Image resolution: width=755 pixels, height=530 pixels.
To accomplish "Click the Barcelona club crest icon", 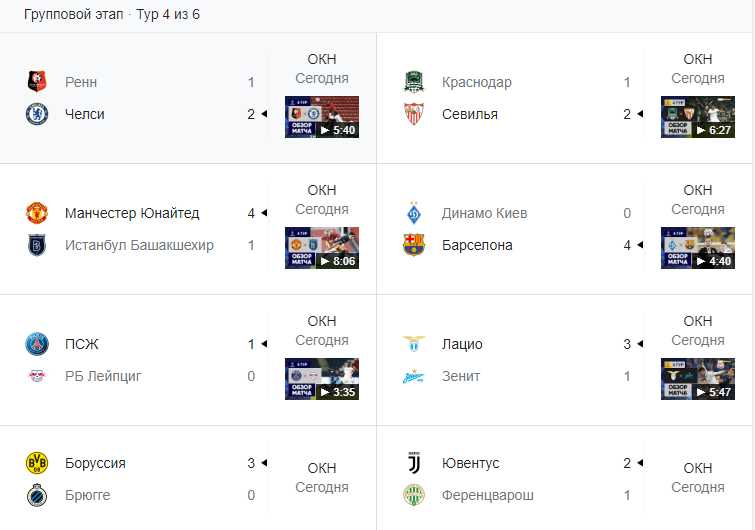I will tap(414, 245).
